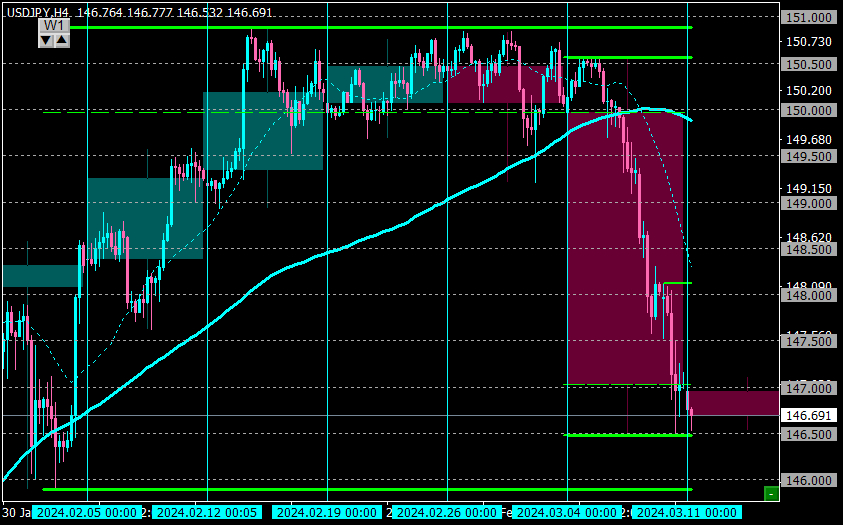This screenshot has width=843, height=525.
Task: Click the 2024.02.19 00:00 date label
Action: click(x=327, y=513)
